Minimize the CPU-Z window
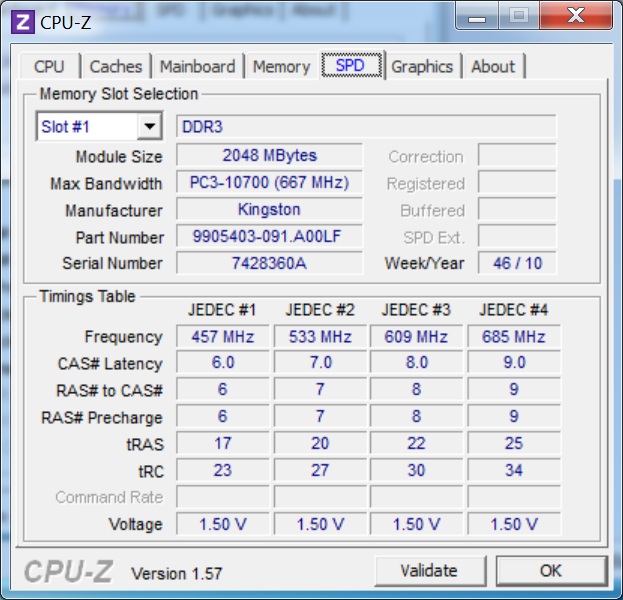 pos(477,17)
